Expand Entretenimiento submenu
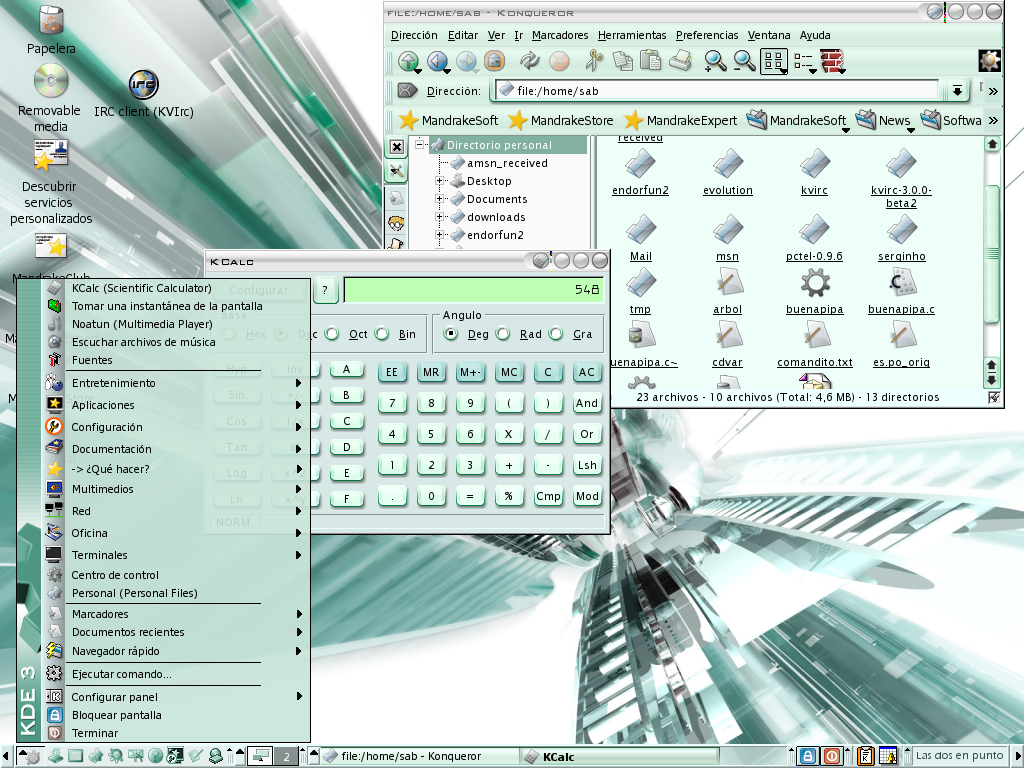This screenshot has height=768, width=1024. [x=174, y=383]
